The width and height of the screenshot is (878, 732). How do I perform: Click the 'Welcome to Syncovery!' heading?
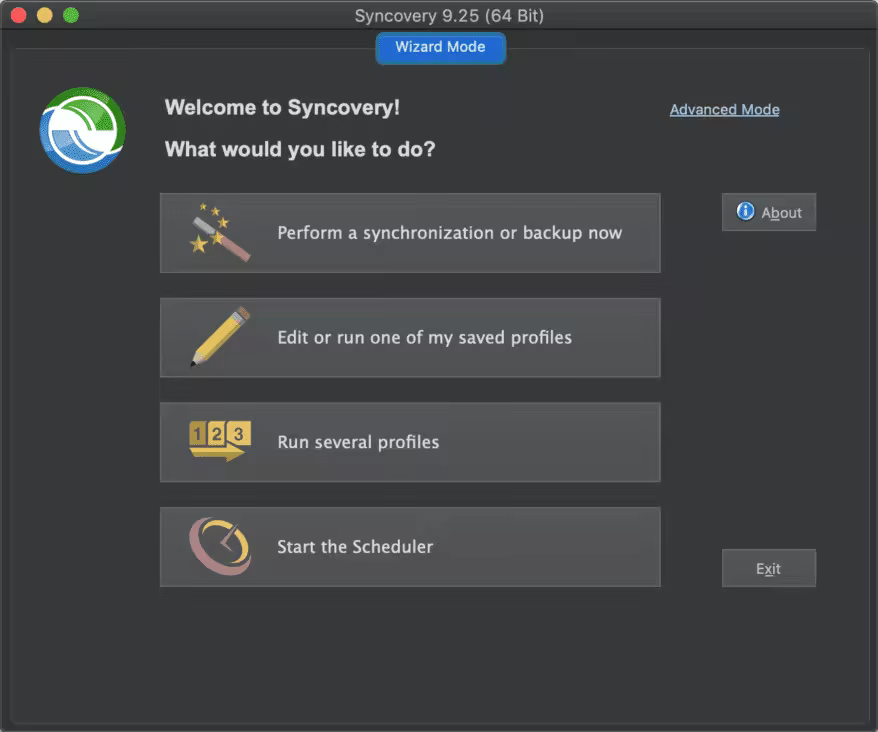(x=282, y=107)
